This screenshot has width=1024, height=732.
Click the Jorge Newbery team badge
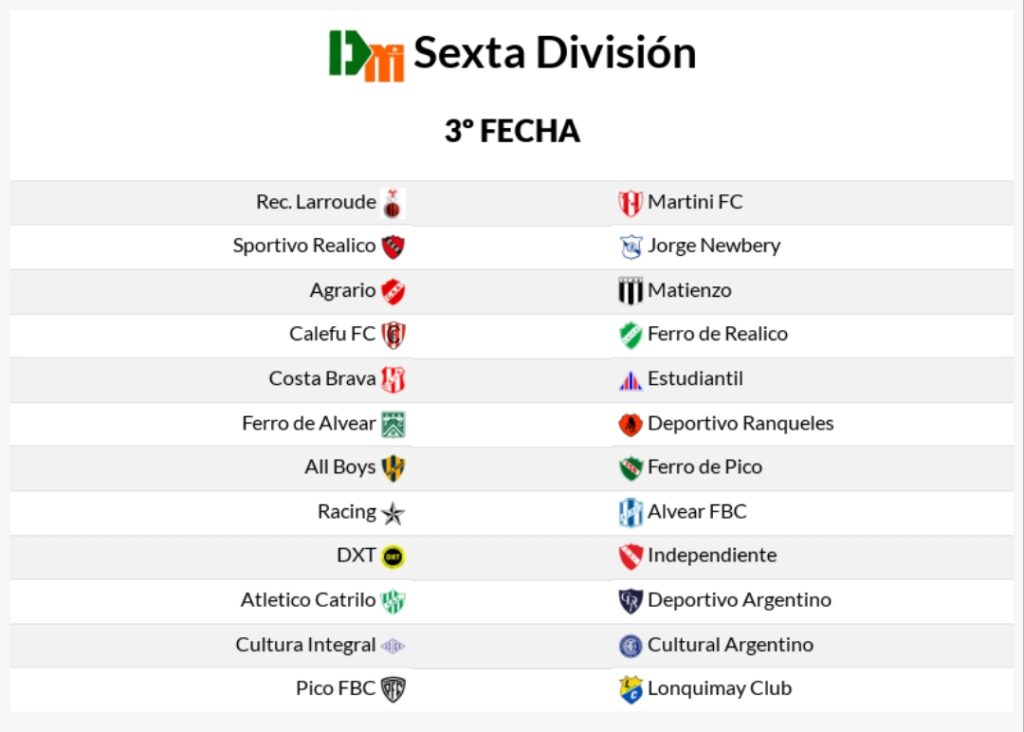630,247
